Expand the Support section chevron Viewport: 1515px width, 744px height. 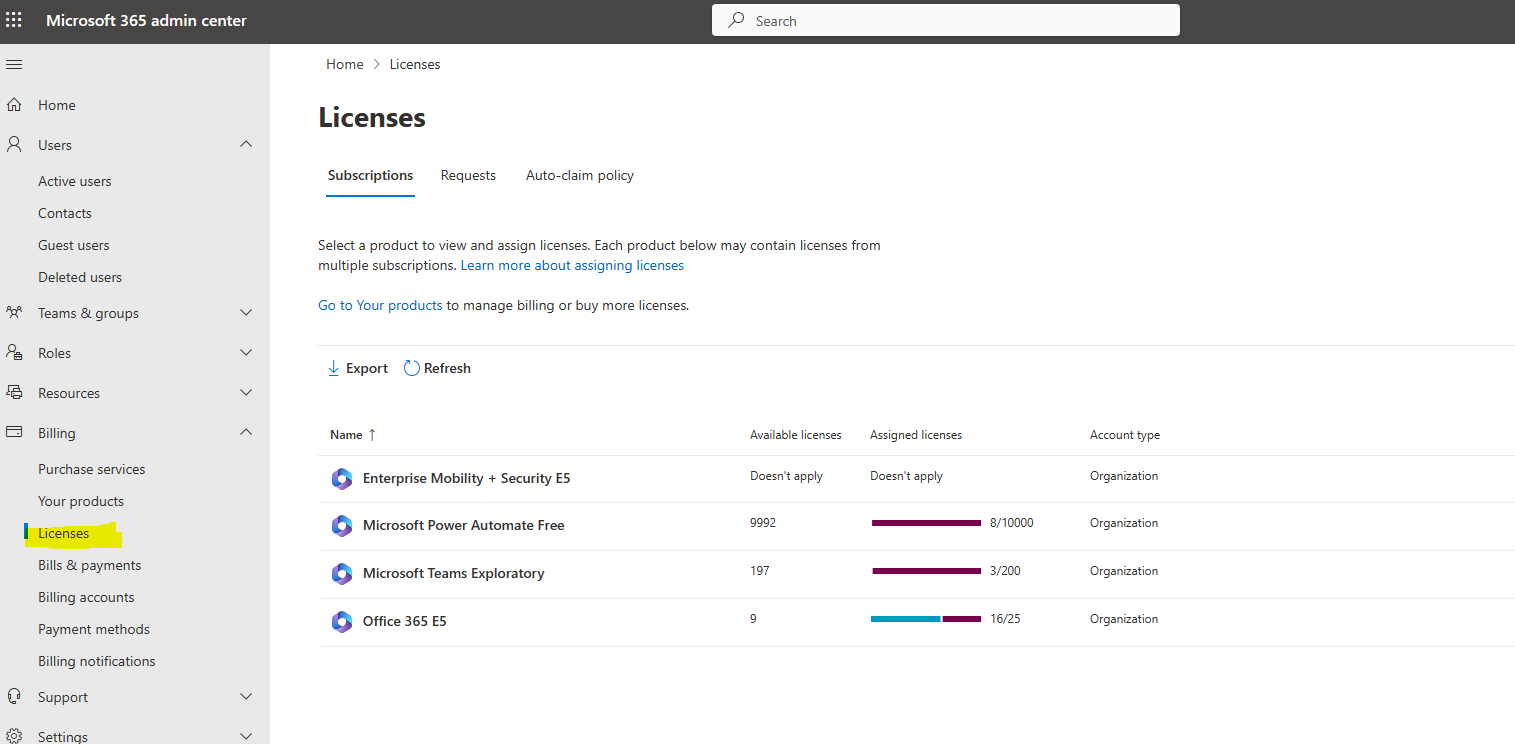(246, 696)
